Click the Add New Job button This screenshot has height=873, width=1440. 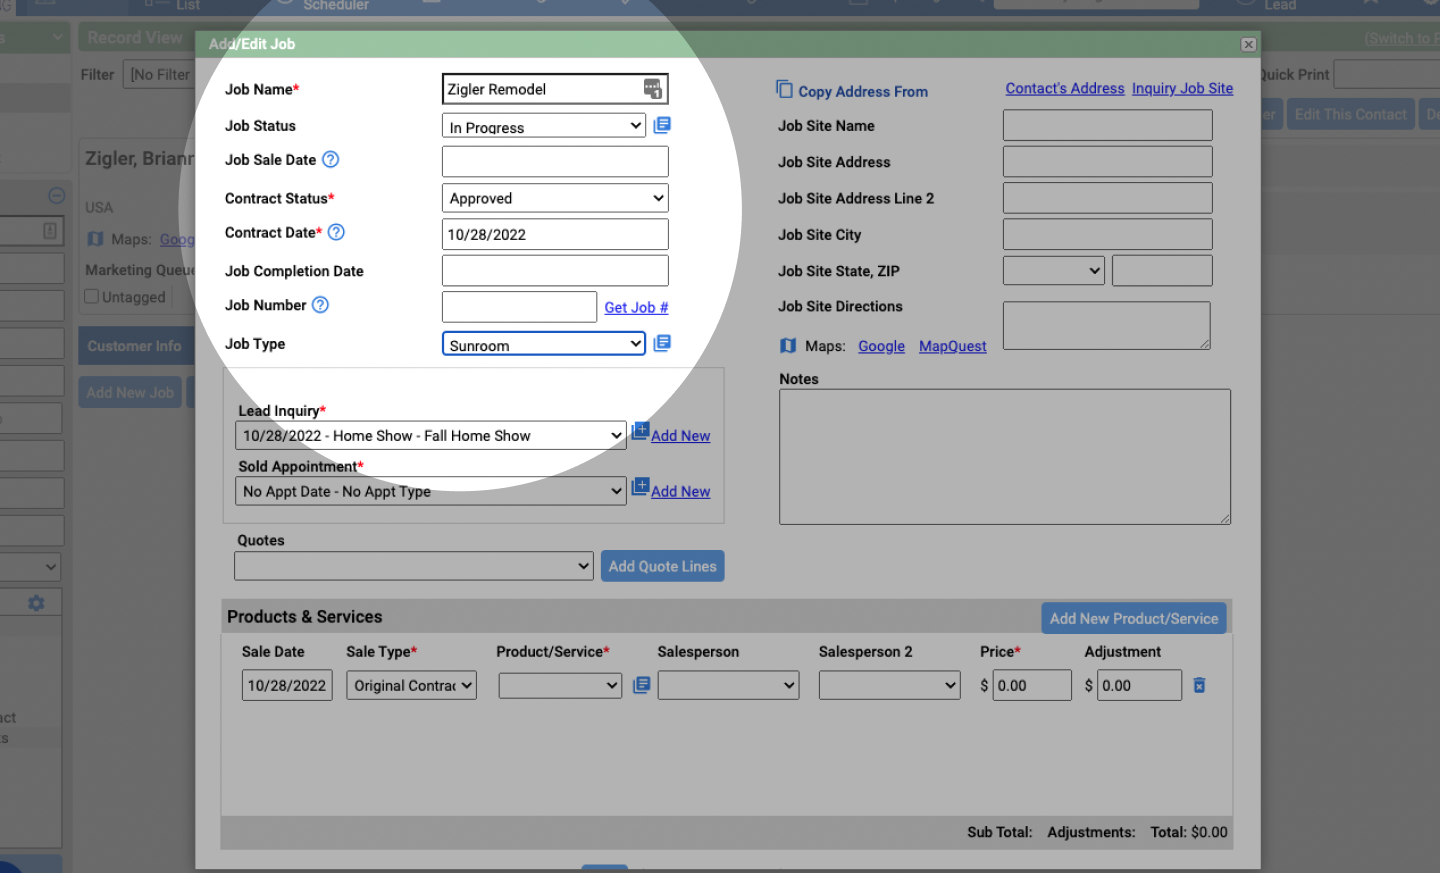(x=130, y=393)
